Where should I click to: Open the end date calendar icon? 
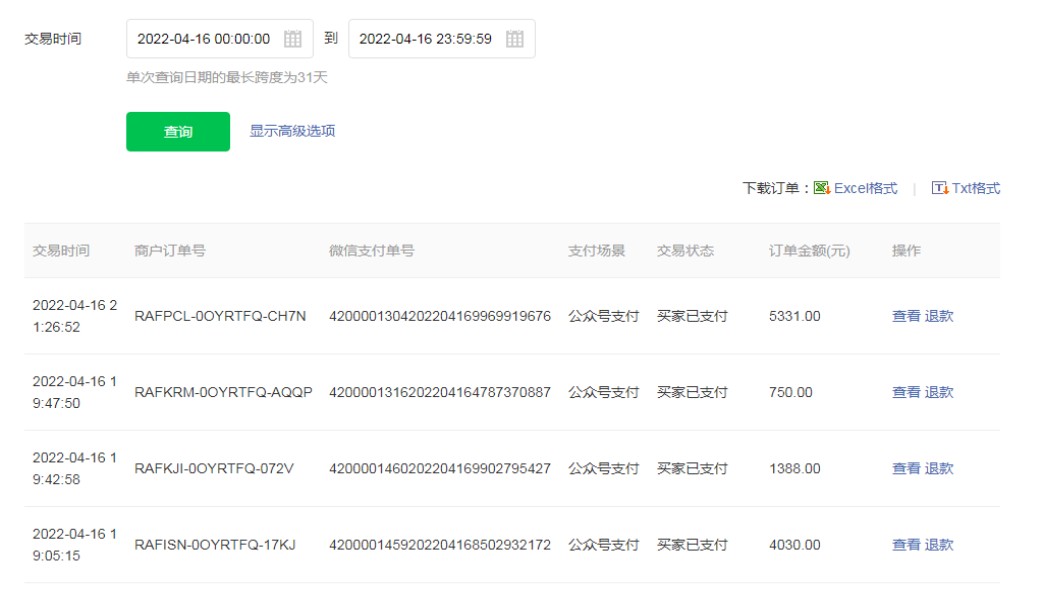coord(514,39)
